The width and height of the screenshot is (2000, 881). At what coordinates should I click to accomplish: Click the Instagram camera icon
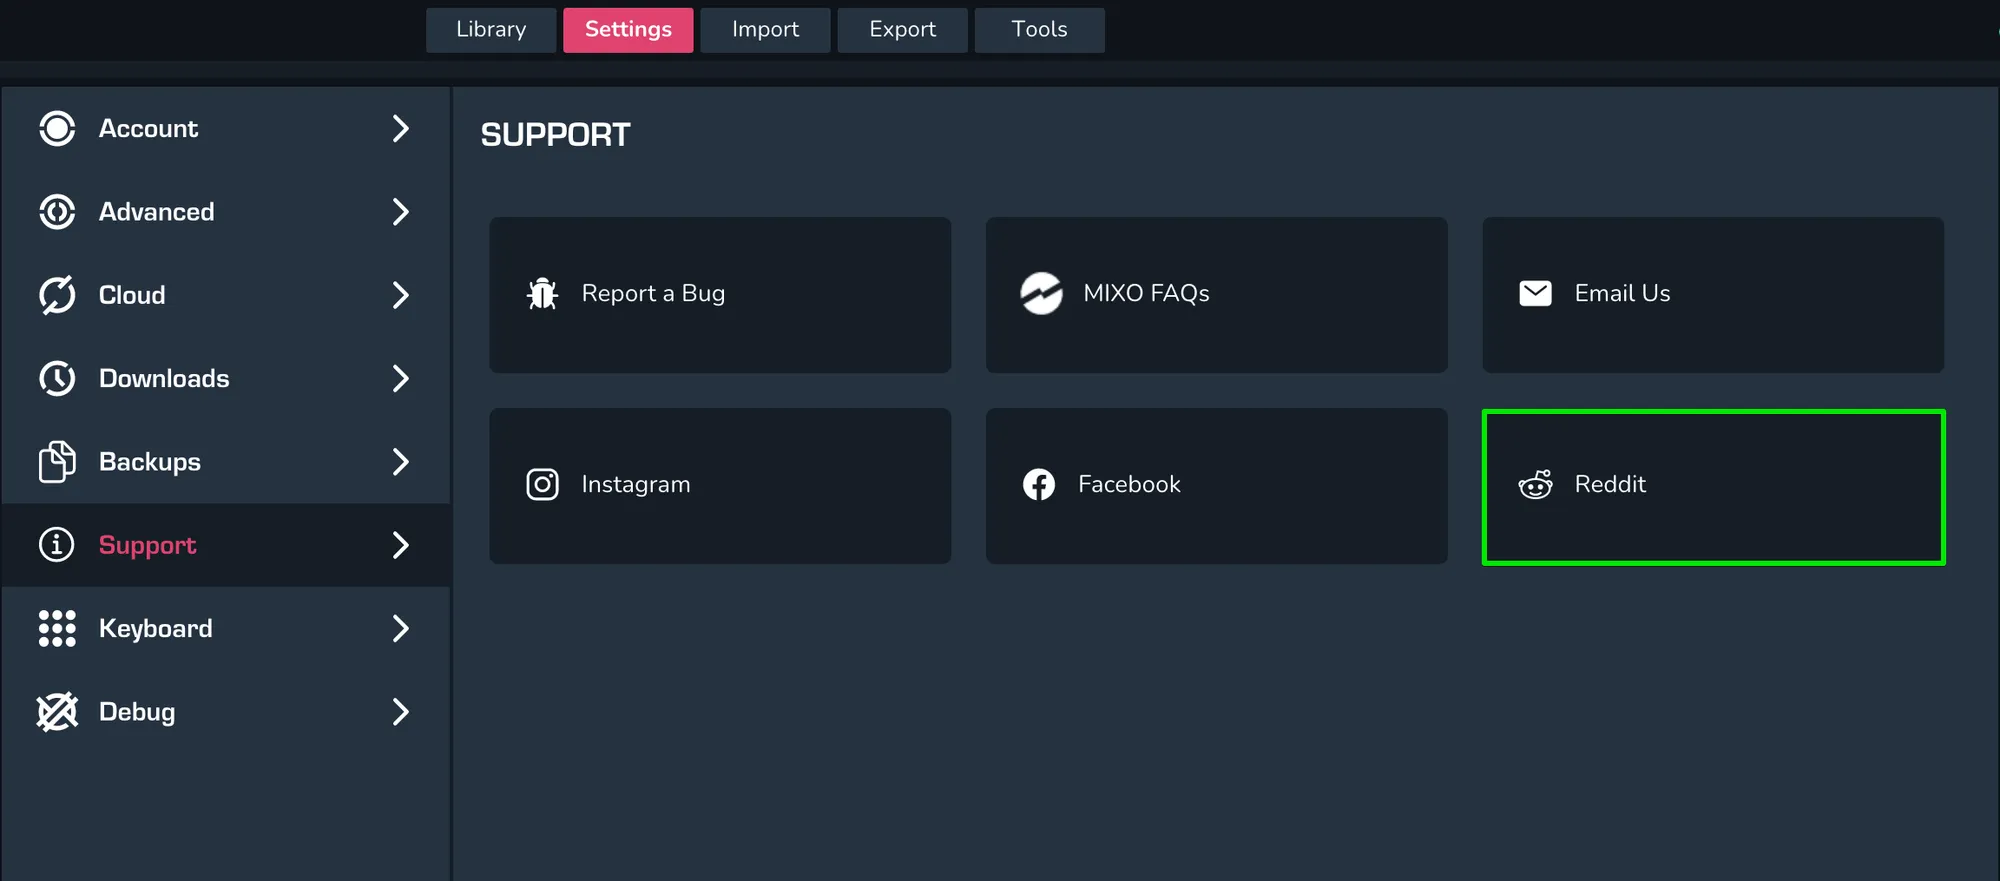[x=542, y=484]
